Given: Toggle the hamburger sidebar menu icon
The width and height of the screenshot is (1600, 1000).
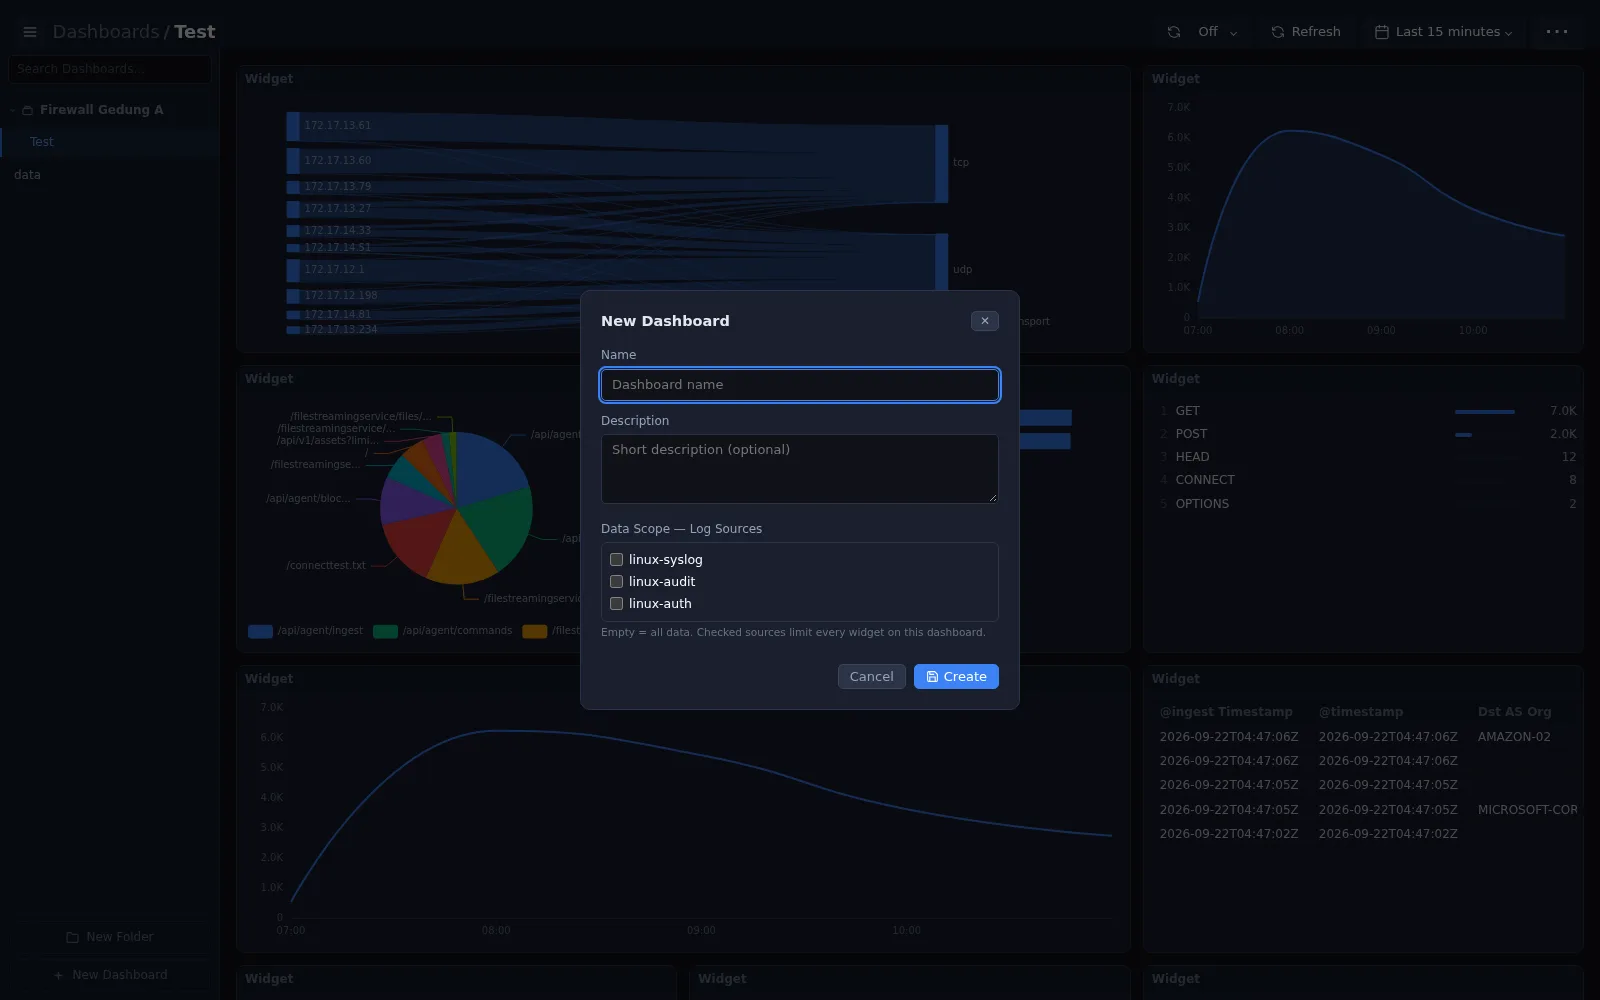Looking at the screenshot, I should point(30,32).
